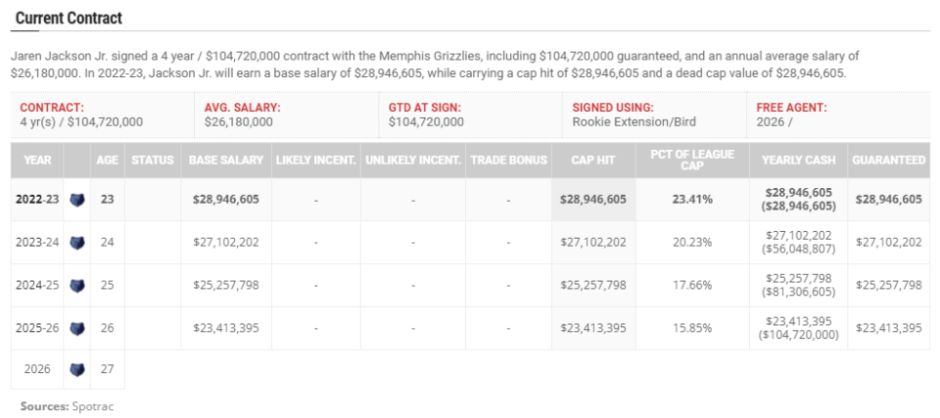Click the AGE column header
Image resolution: width=940 pixels, height=418 pixels.
click(x=107, y=160)
